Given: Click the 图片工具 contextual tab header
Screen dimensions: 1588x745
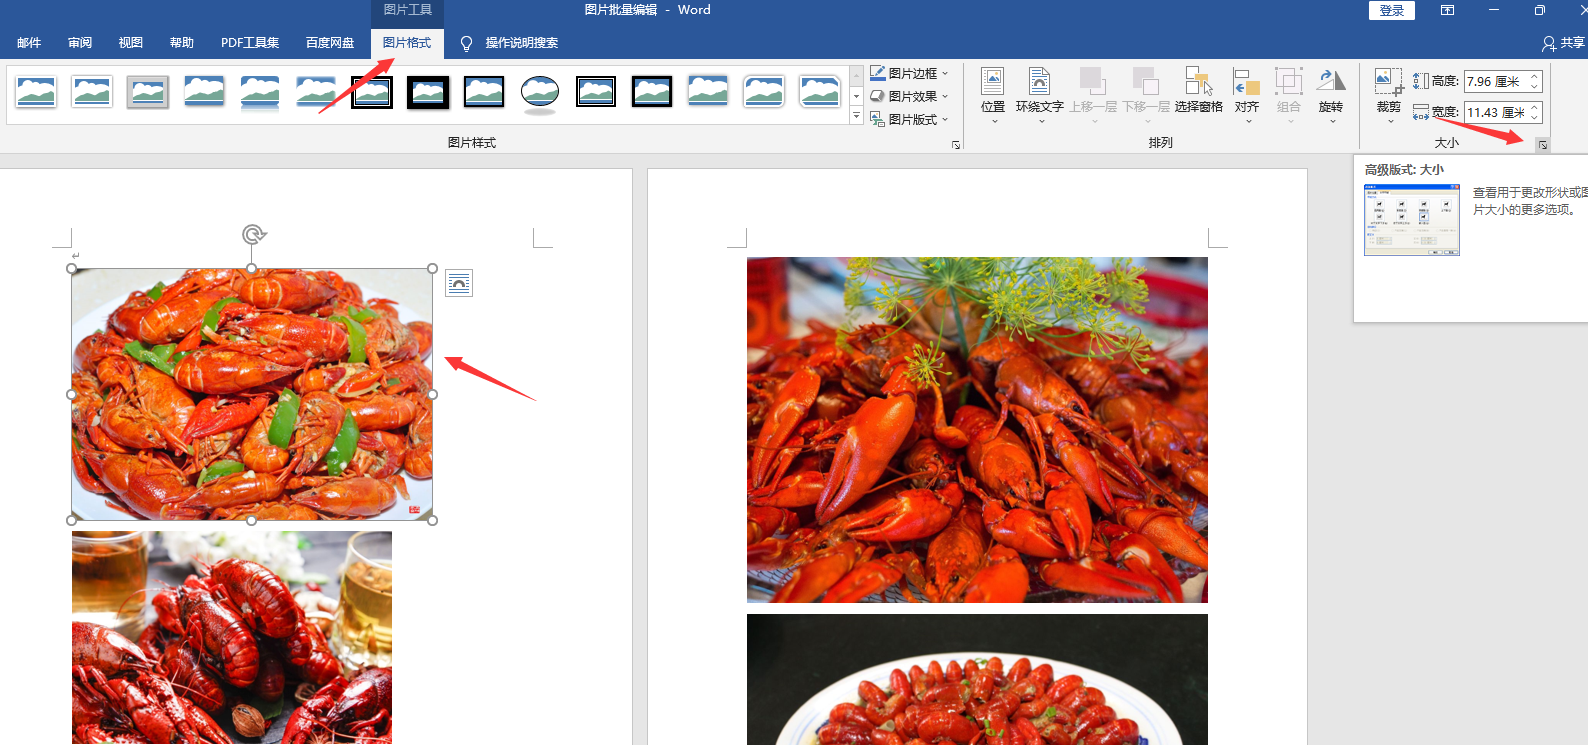Looking at the screenshot, I should (x=407, y=10).
